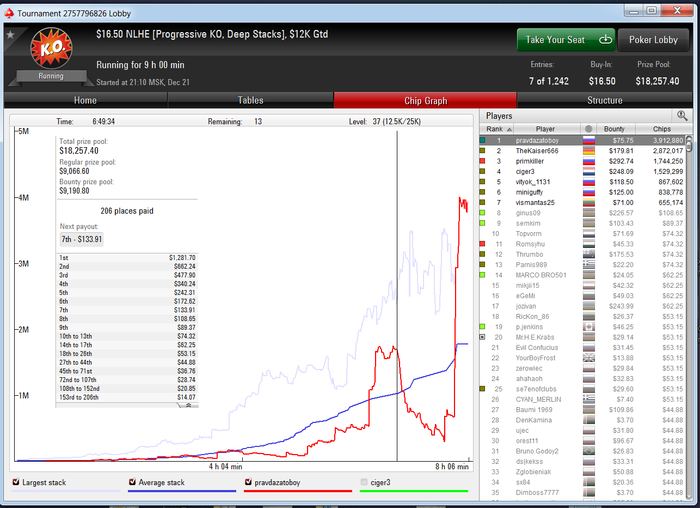
Task: Click the color marker beside se7enofclubs
Action: pos(482,389)
